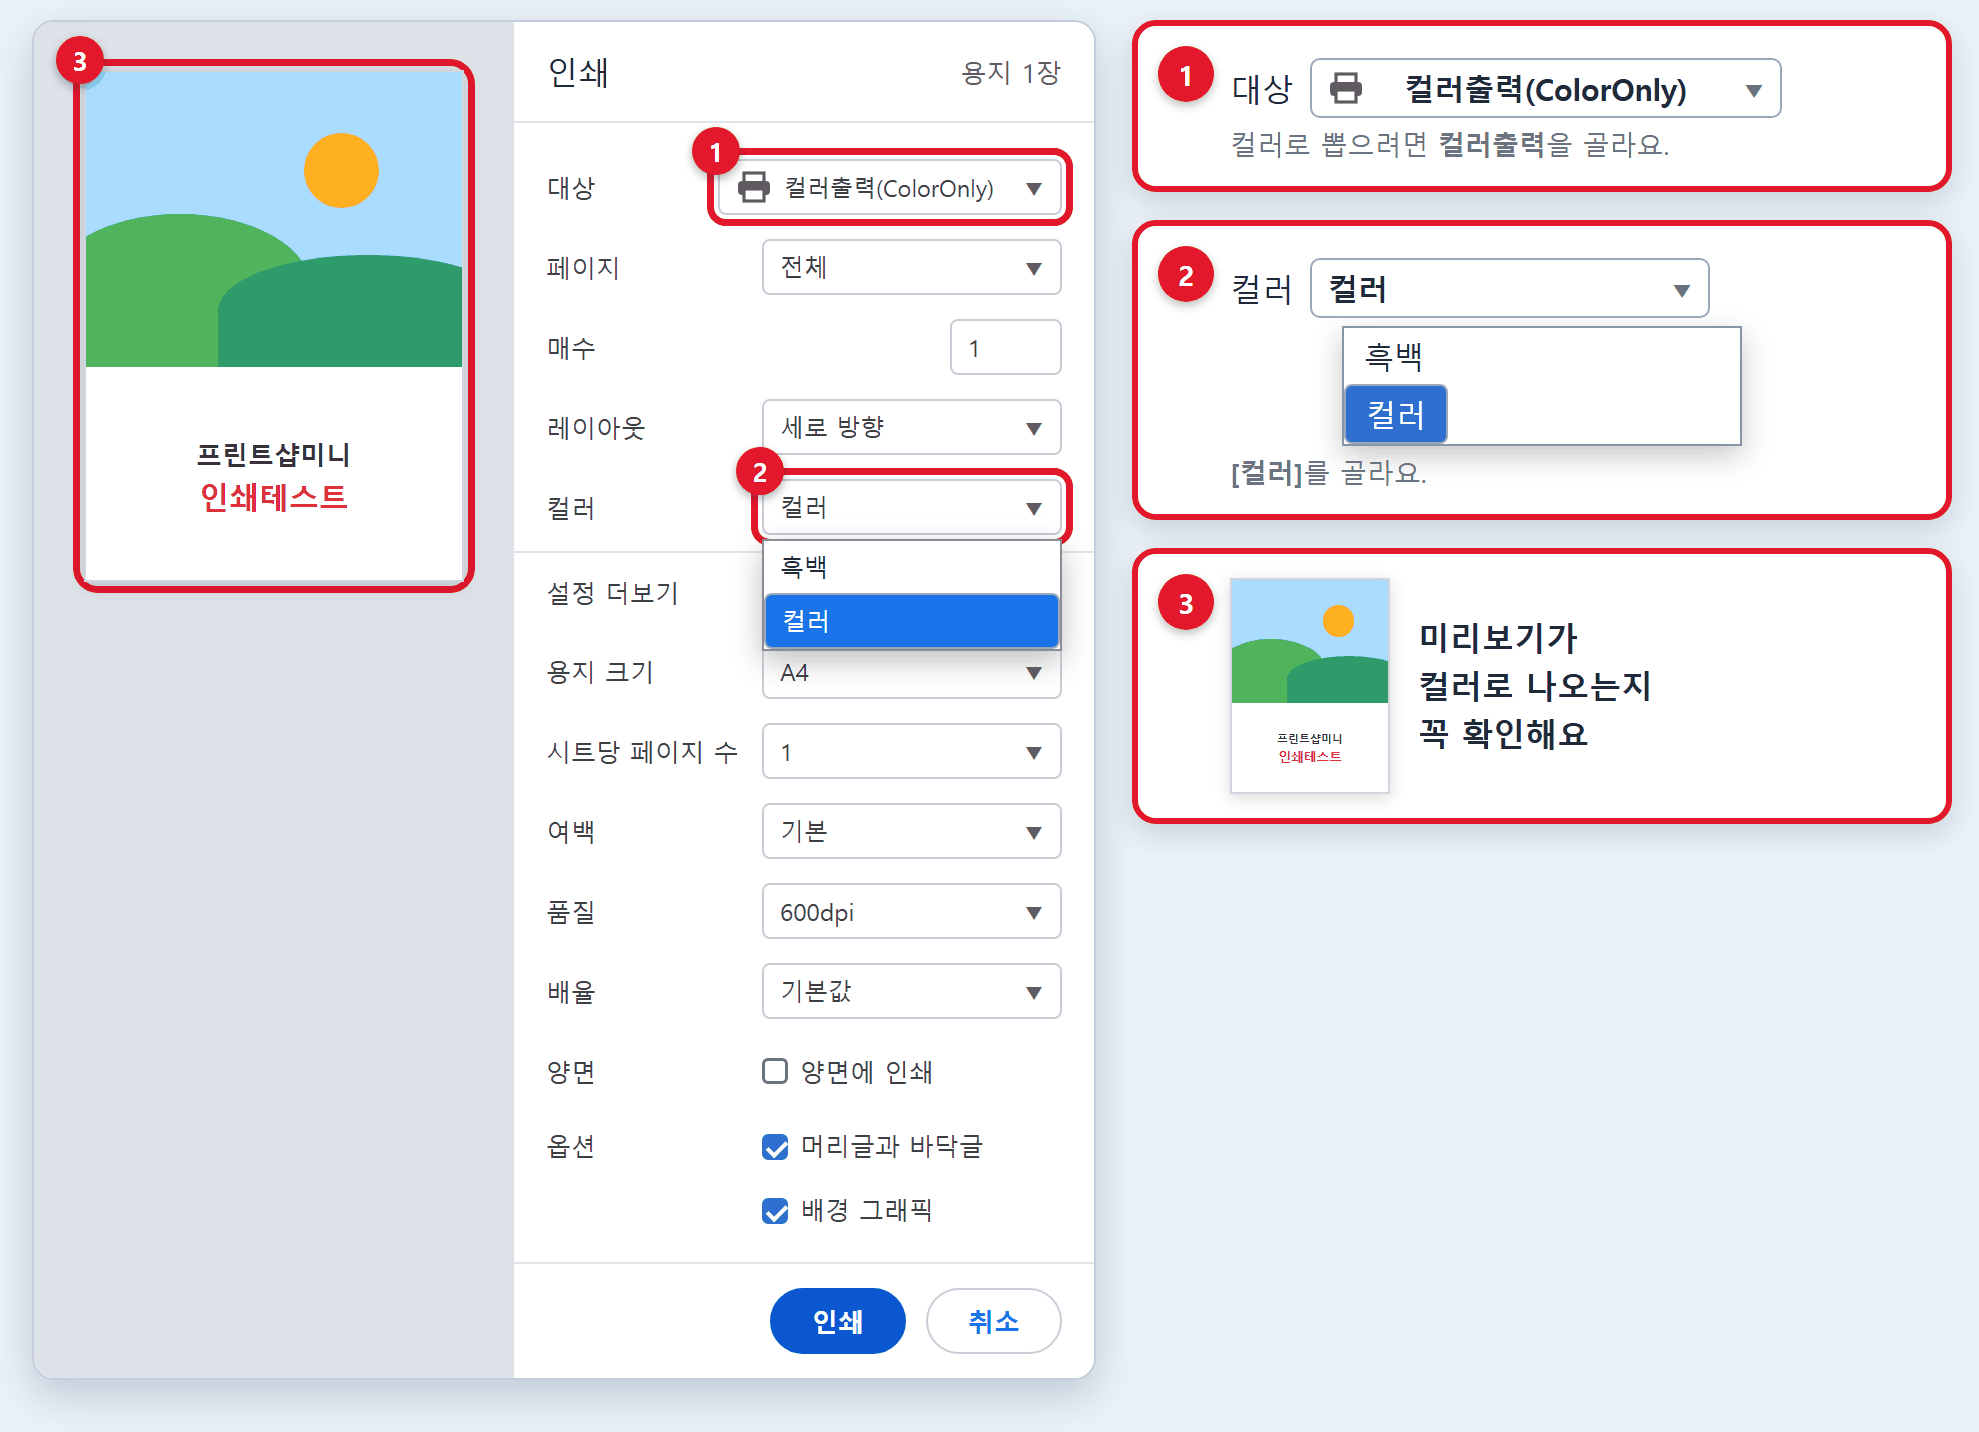Select the highlighted 컬러 in help card 2 list

(1396, 414)
